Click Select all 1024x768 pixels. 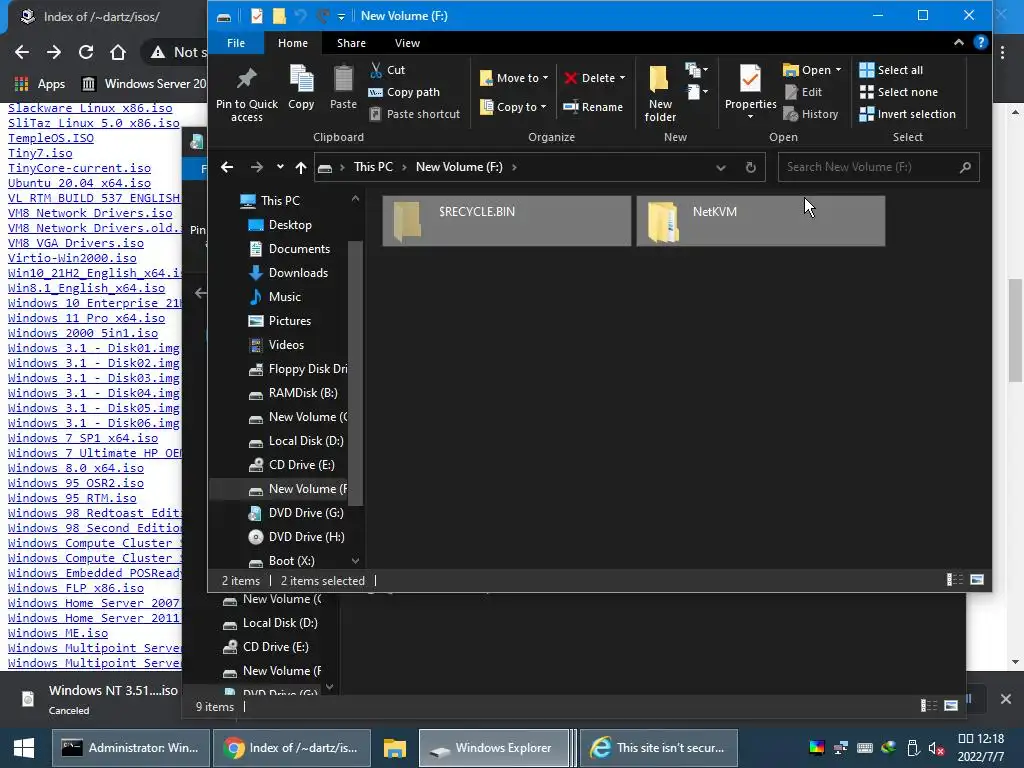(891, 70)
